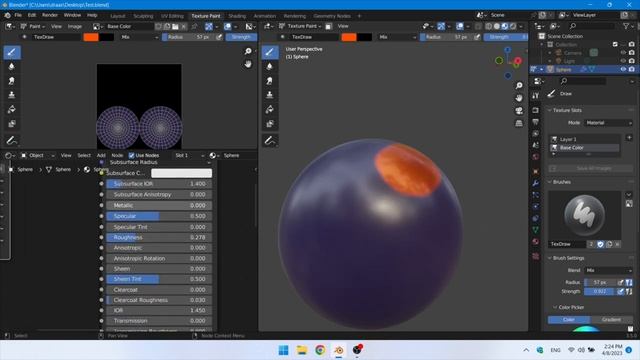Switch perspective/orthographic with the grid icon
Viewport: 640px width, 360px height.
coord(519,123)
